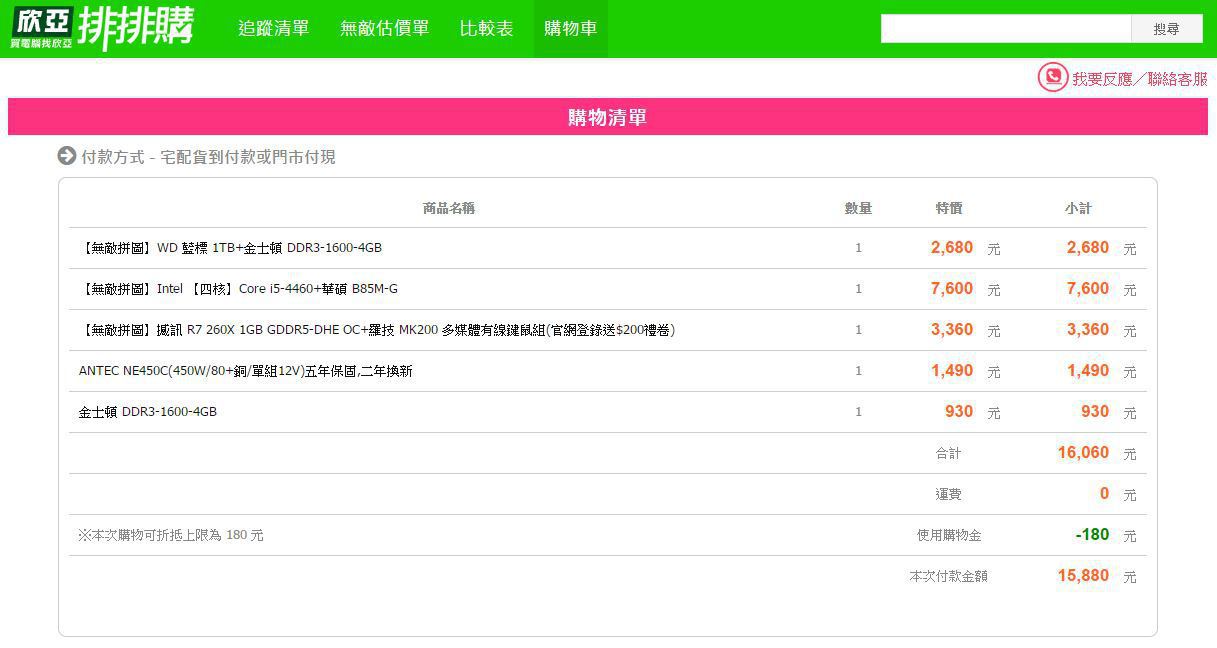Click the 小計 column header
Image resolution: width=1217 pixels, height=648 pixels.
[1078, 208]
